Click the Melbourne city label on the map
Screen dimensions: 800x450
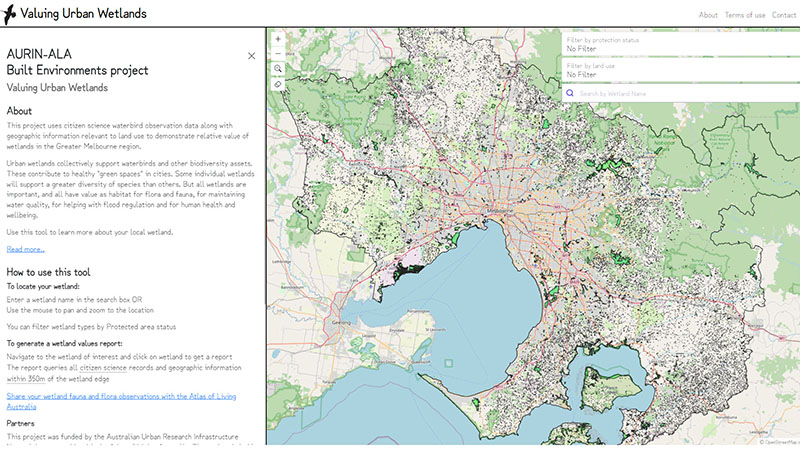tap(500, 210)
